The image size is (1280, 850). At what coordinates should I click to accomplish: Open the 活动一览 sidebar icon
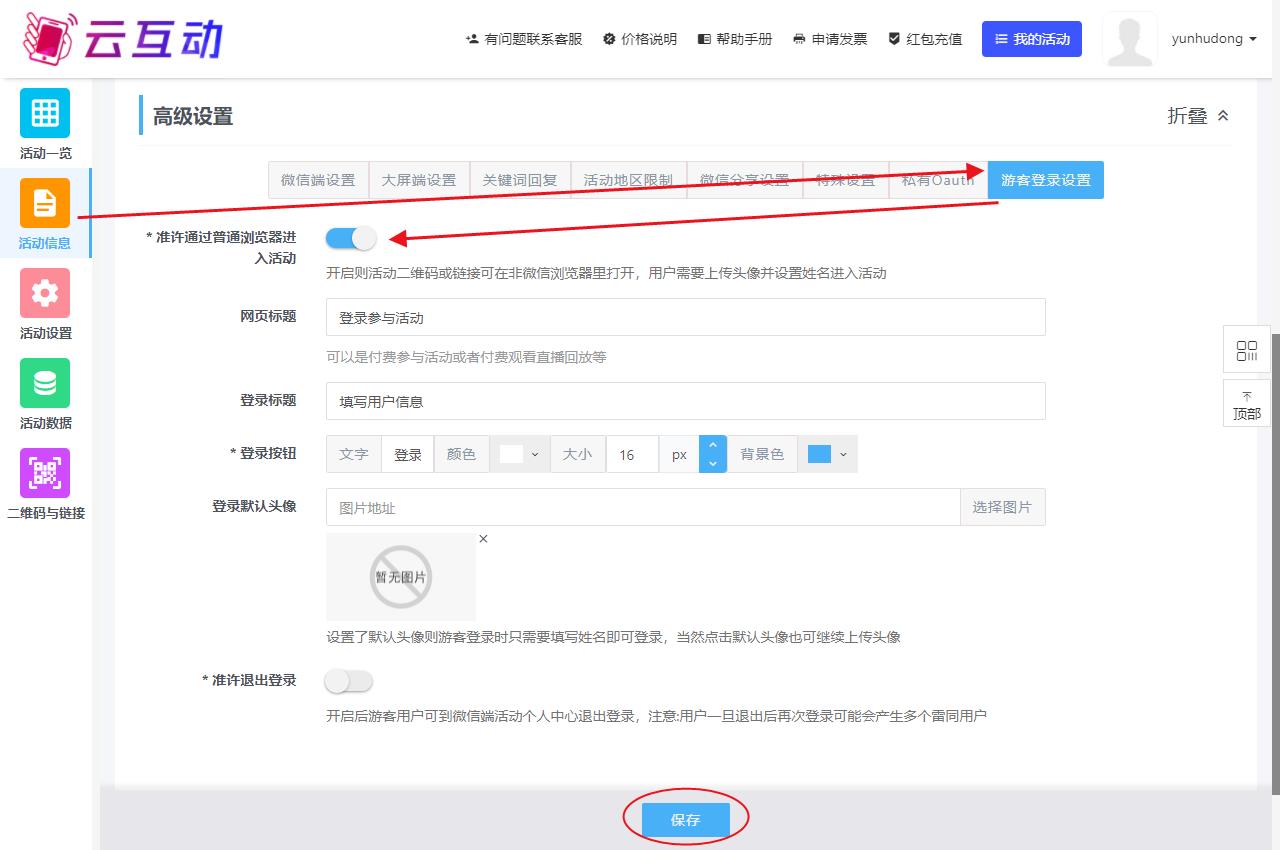45,113
